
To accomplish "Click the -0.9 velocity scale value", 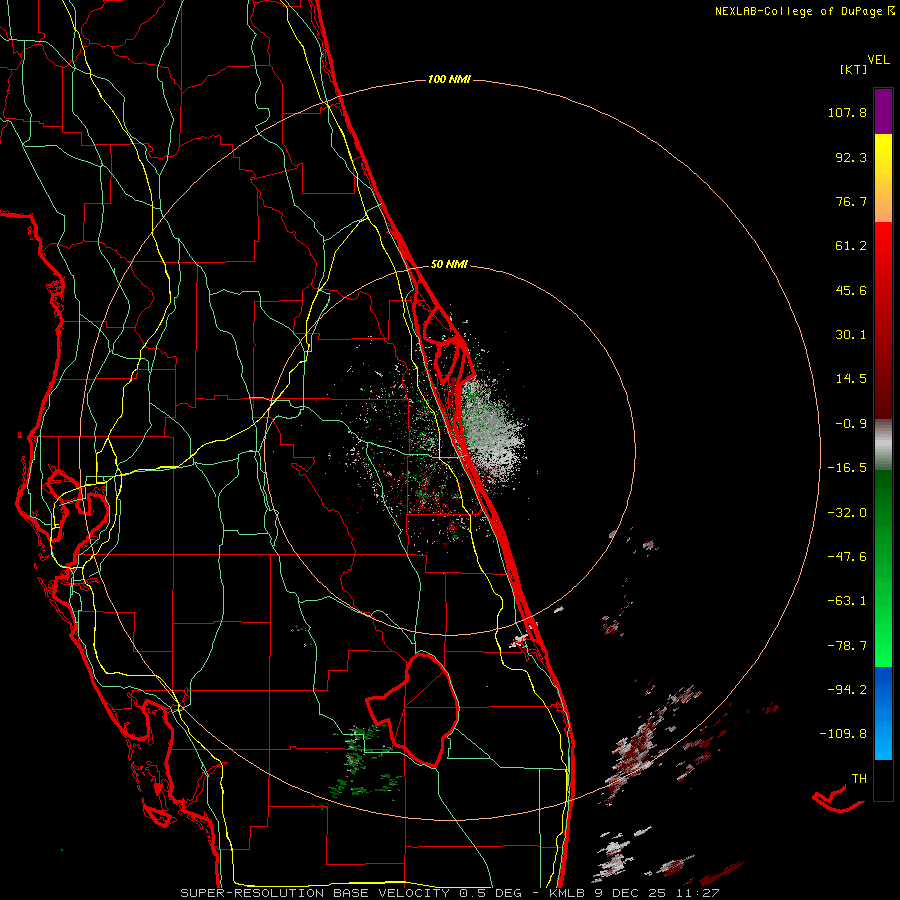I will [851, 424].
